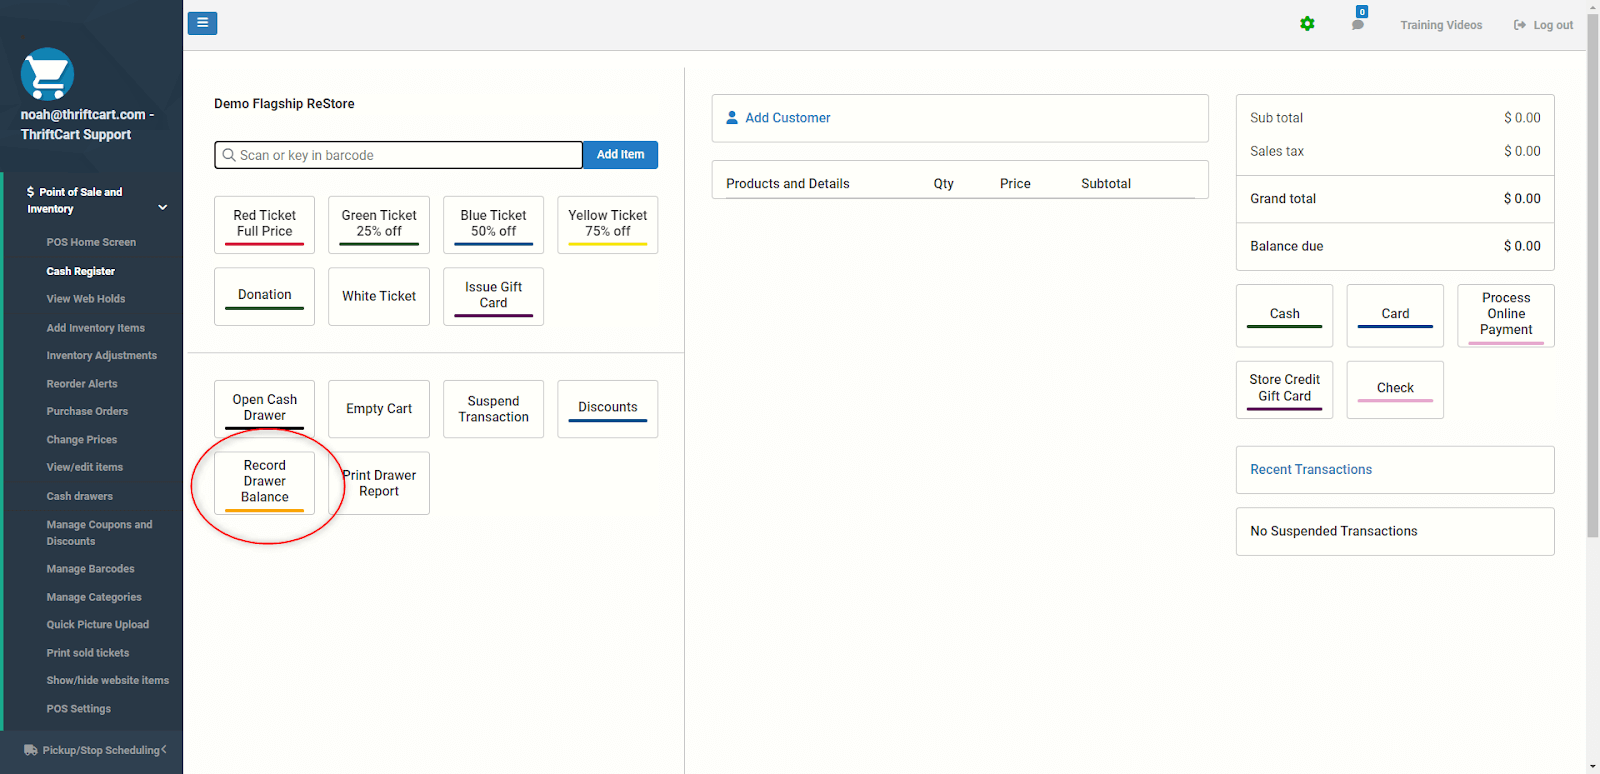
Task: Choose Cash as the payment method
Action: pyautogui.click(x=1284, y=314)
